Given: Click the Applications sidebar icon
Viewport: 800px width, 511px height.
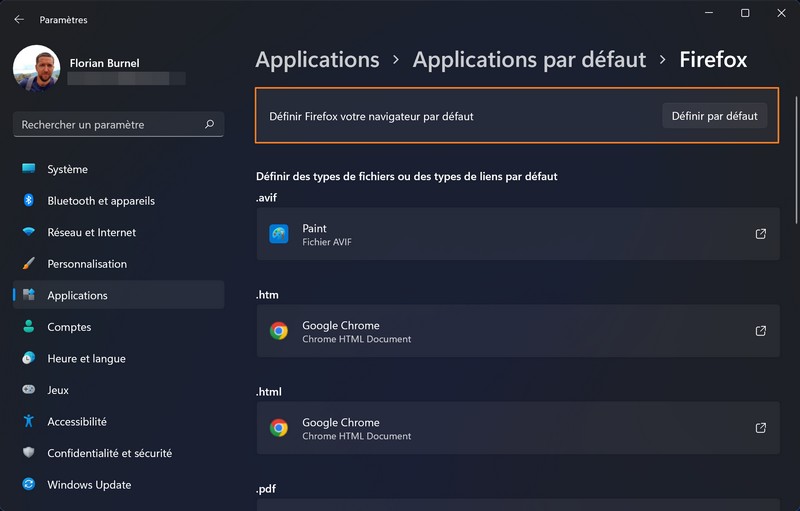Looking at the screenshot, I should pyautogui.click(x=29, y=294).
